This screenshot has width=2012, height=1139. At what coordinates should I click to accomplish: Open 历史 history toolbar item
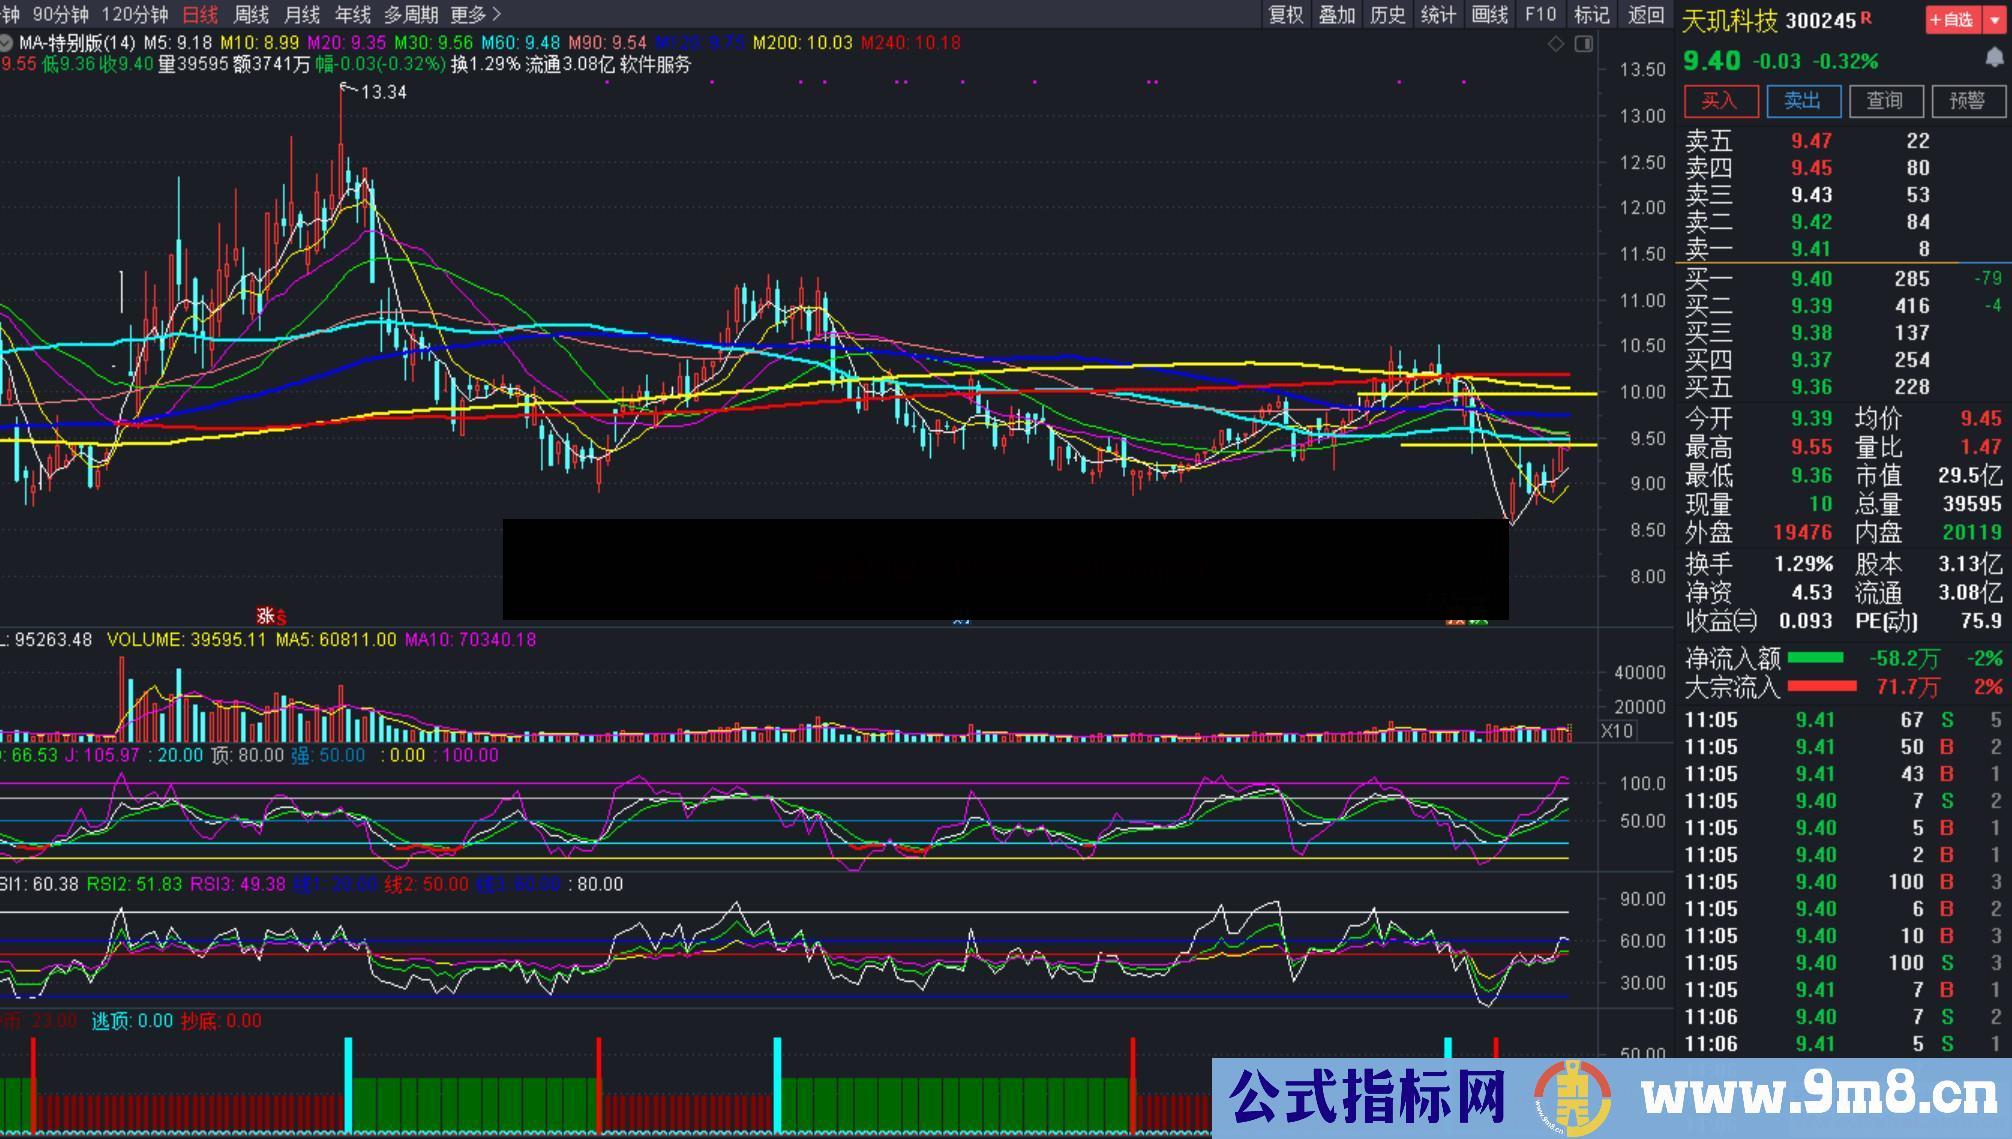pyautogui.click(x=1388, y=14)
